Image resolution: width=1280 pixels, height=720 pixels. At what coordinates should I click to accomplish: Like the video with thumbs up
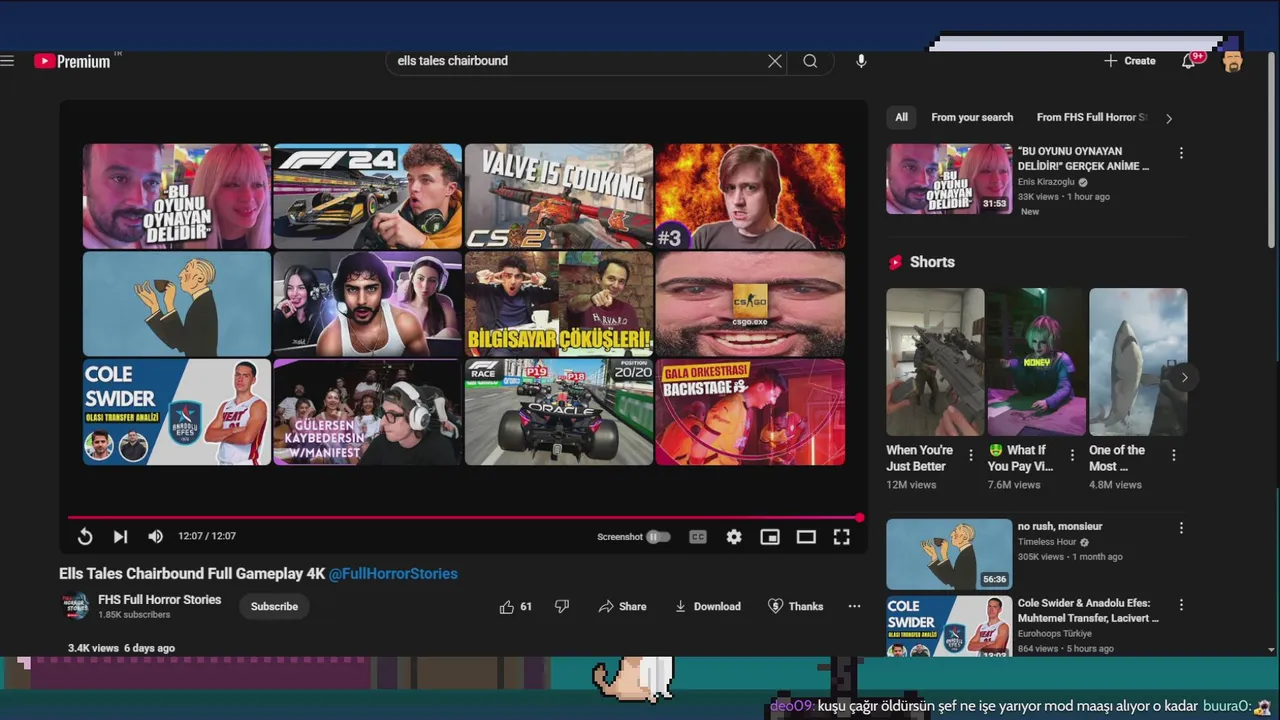516,606
